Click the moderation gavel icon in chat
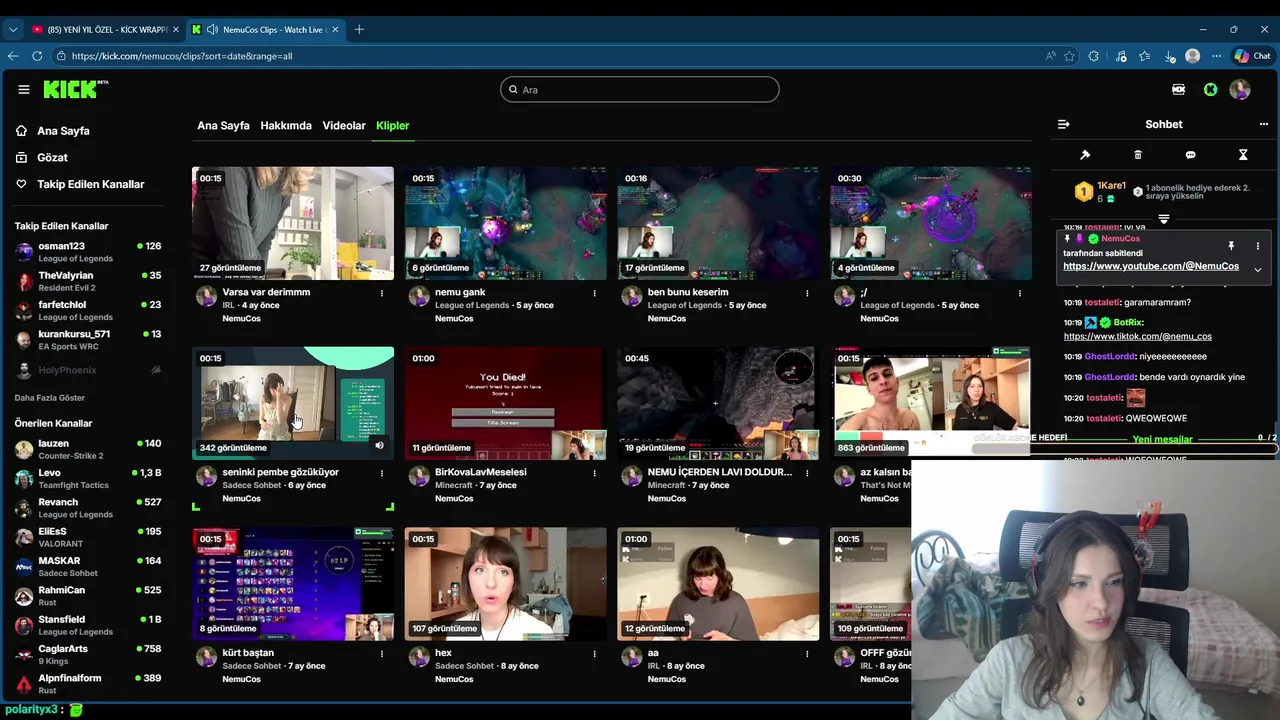The width and height of the screenshot is (1280, 720). [1085, 155]
